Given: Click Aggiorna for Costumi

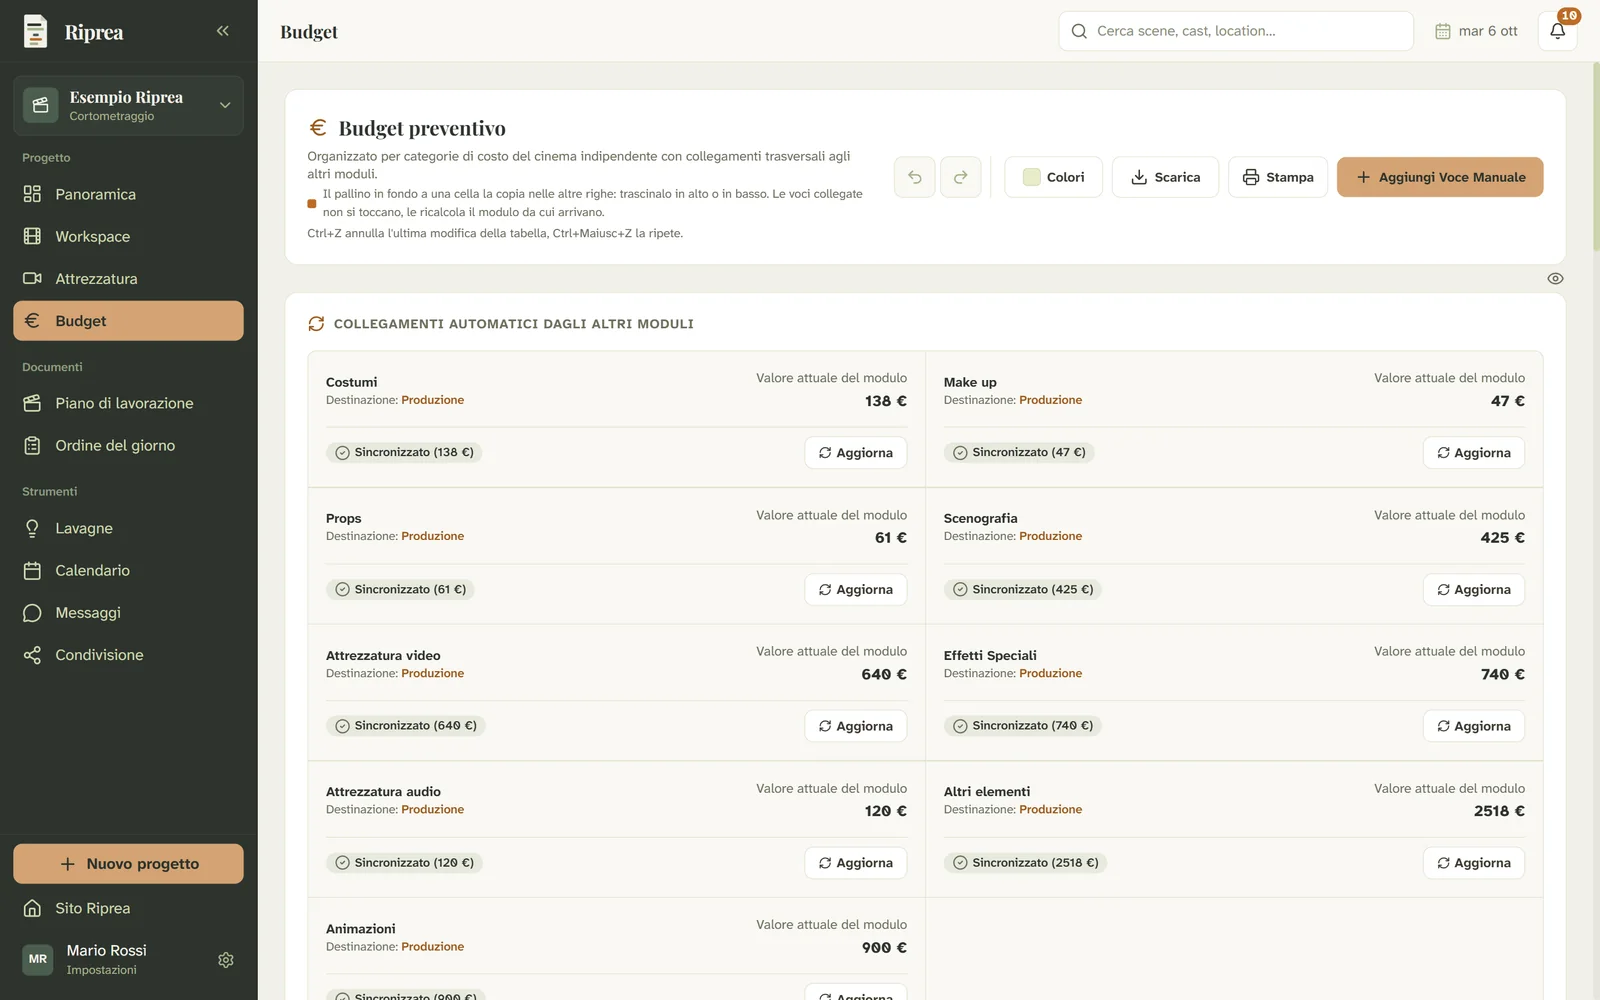Looking at the screenshot, I should [856, 453].
